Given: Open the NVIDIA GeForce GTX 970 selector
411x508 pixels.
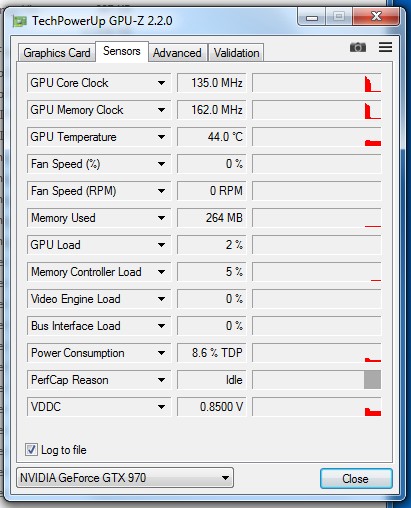Looking at the screenshot, I should point(125,478).
